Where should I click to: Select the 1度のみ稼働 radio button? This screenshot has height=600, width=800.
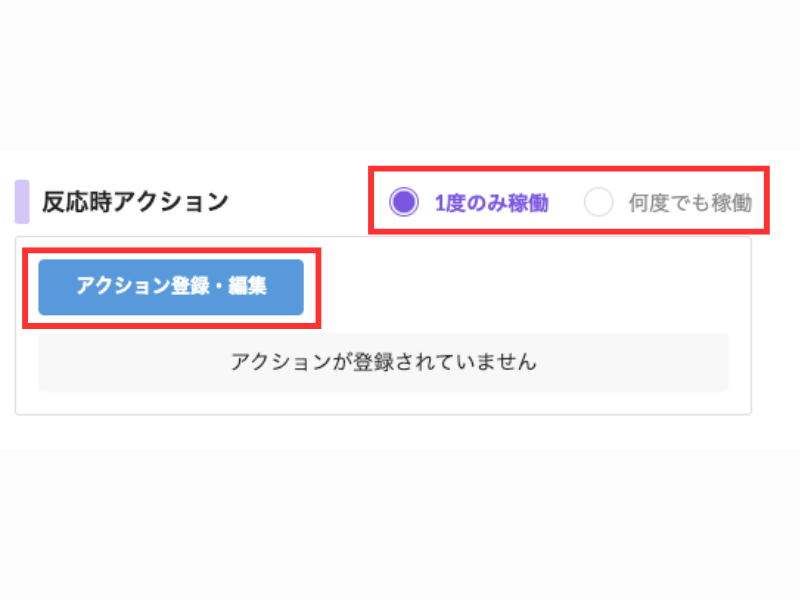[404, 203]
